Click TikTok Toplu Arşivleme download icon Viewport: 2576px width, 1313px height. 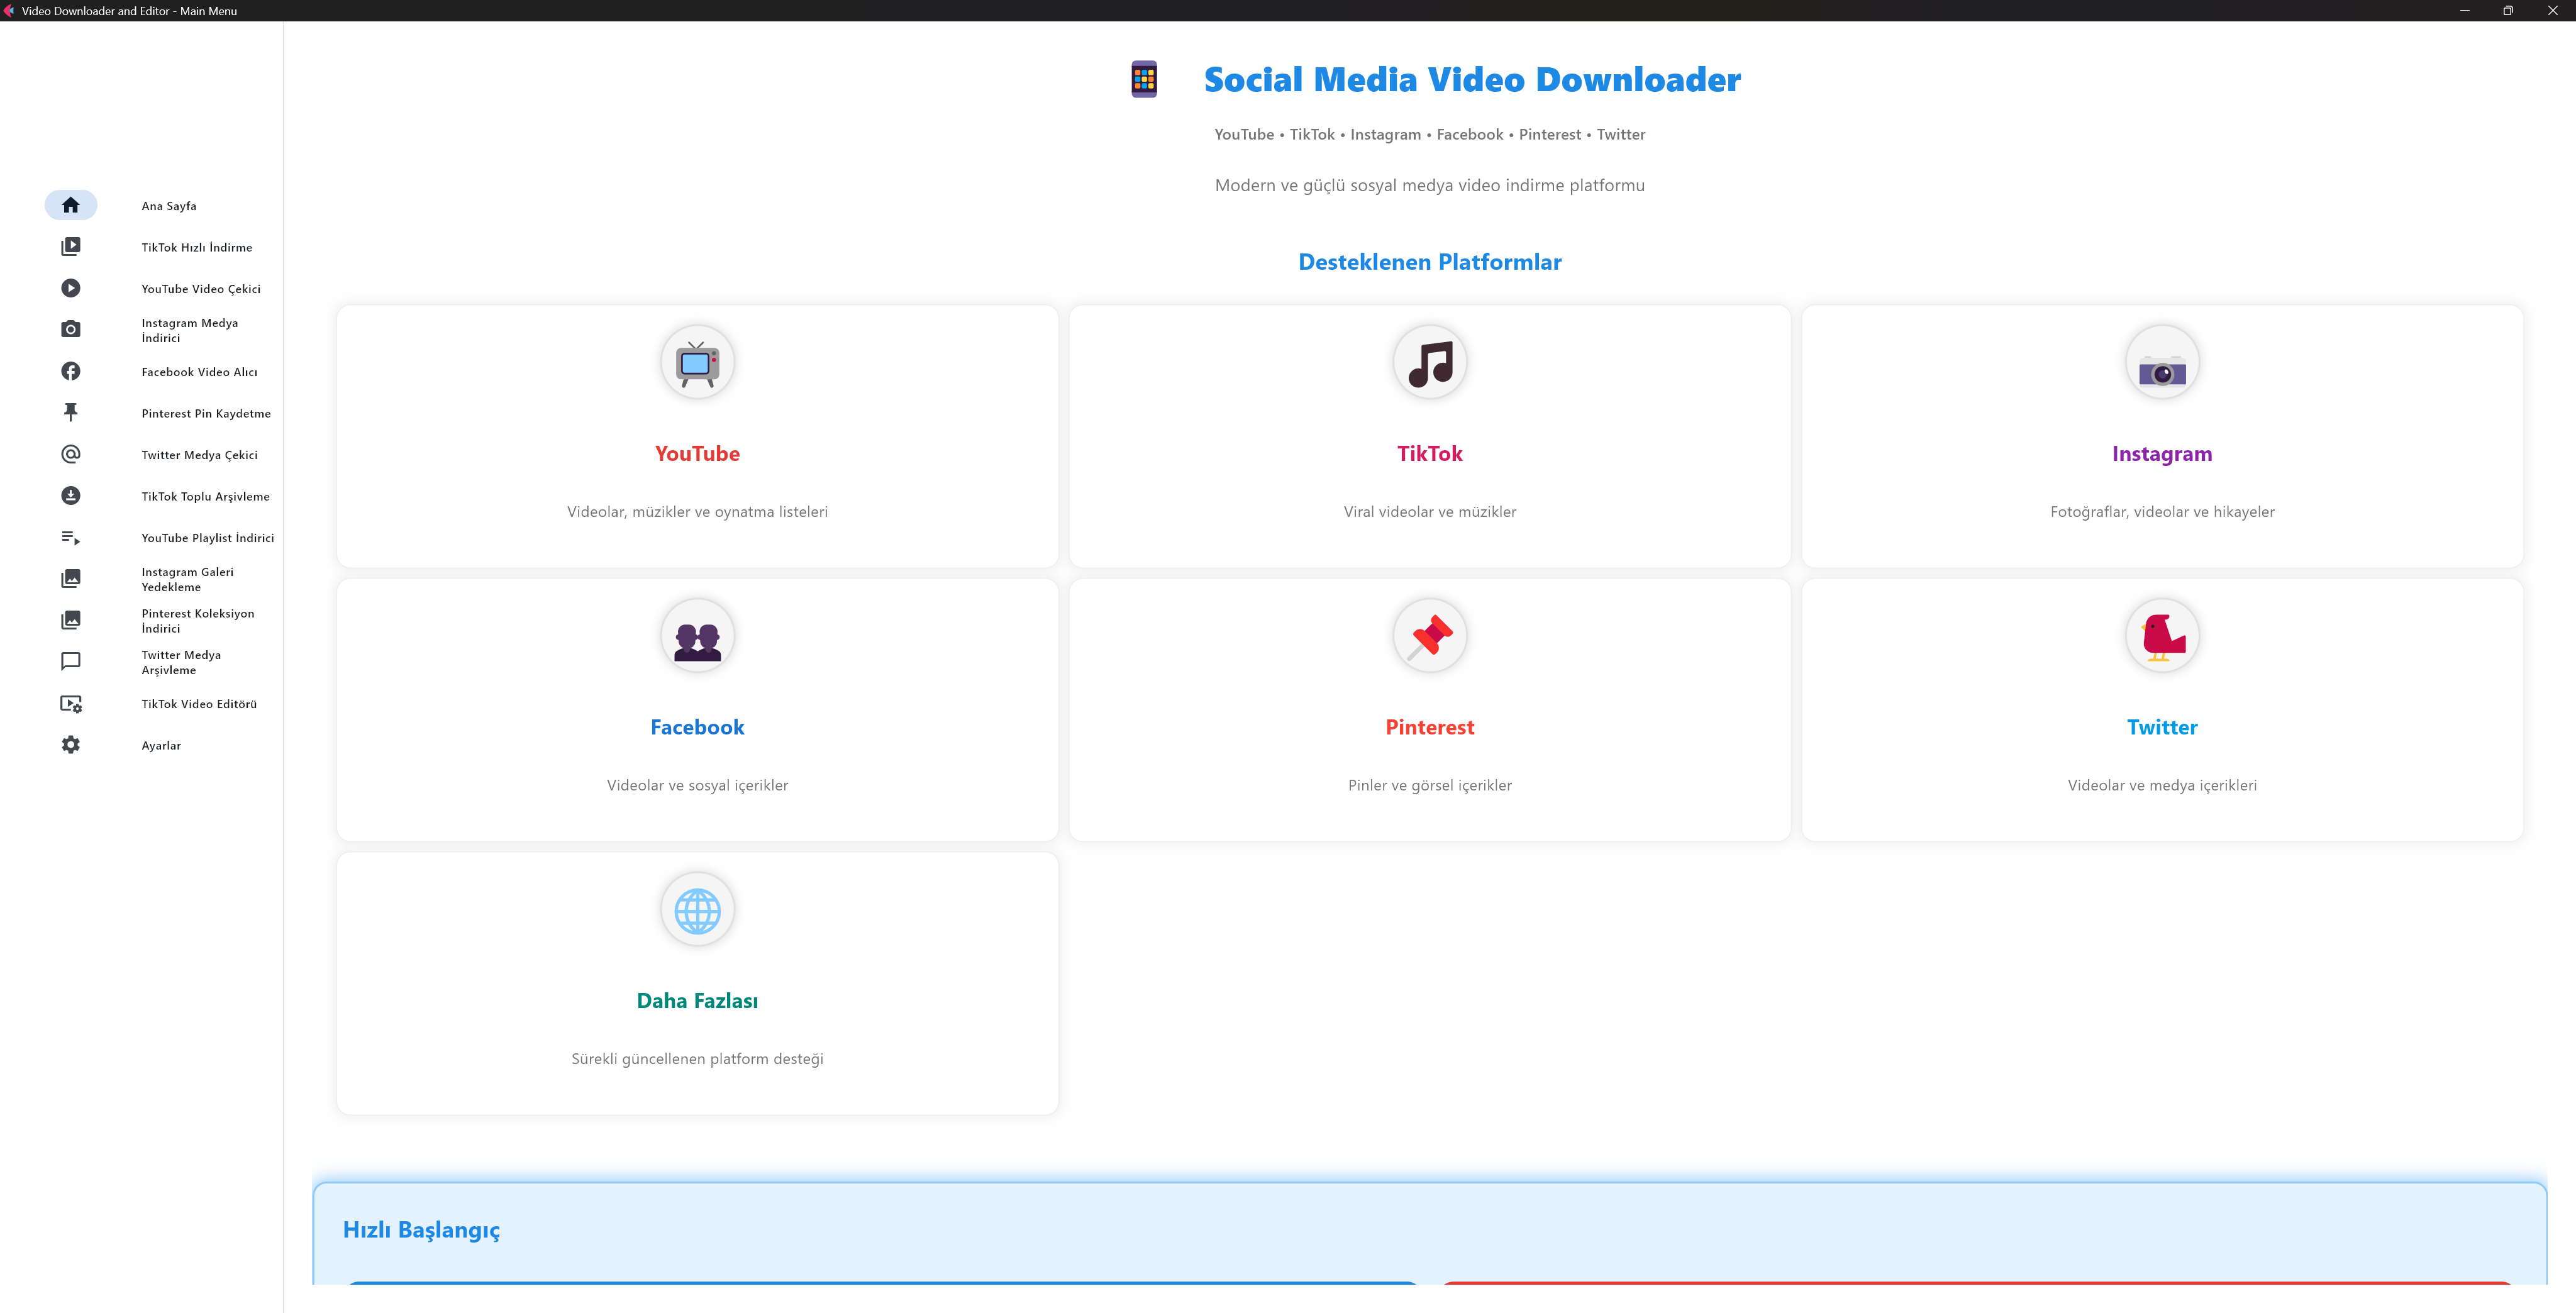[x=70, y=496]
